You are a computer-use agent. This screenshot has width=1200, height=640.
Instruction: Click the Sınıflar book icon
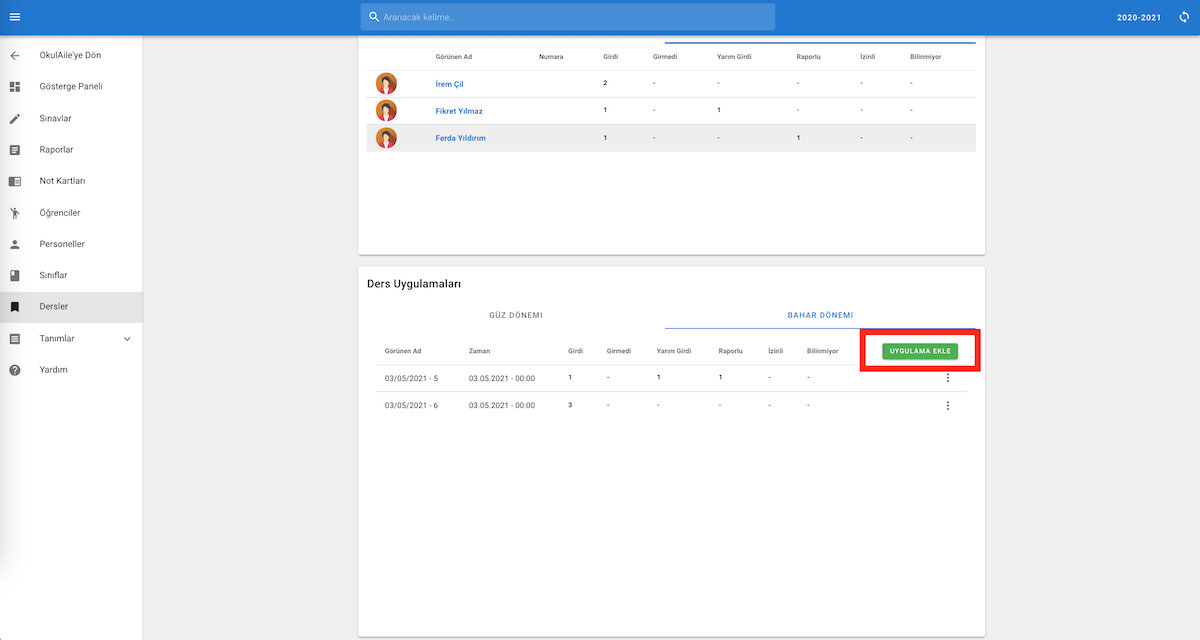point(15,275)
